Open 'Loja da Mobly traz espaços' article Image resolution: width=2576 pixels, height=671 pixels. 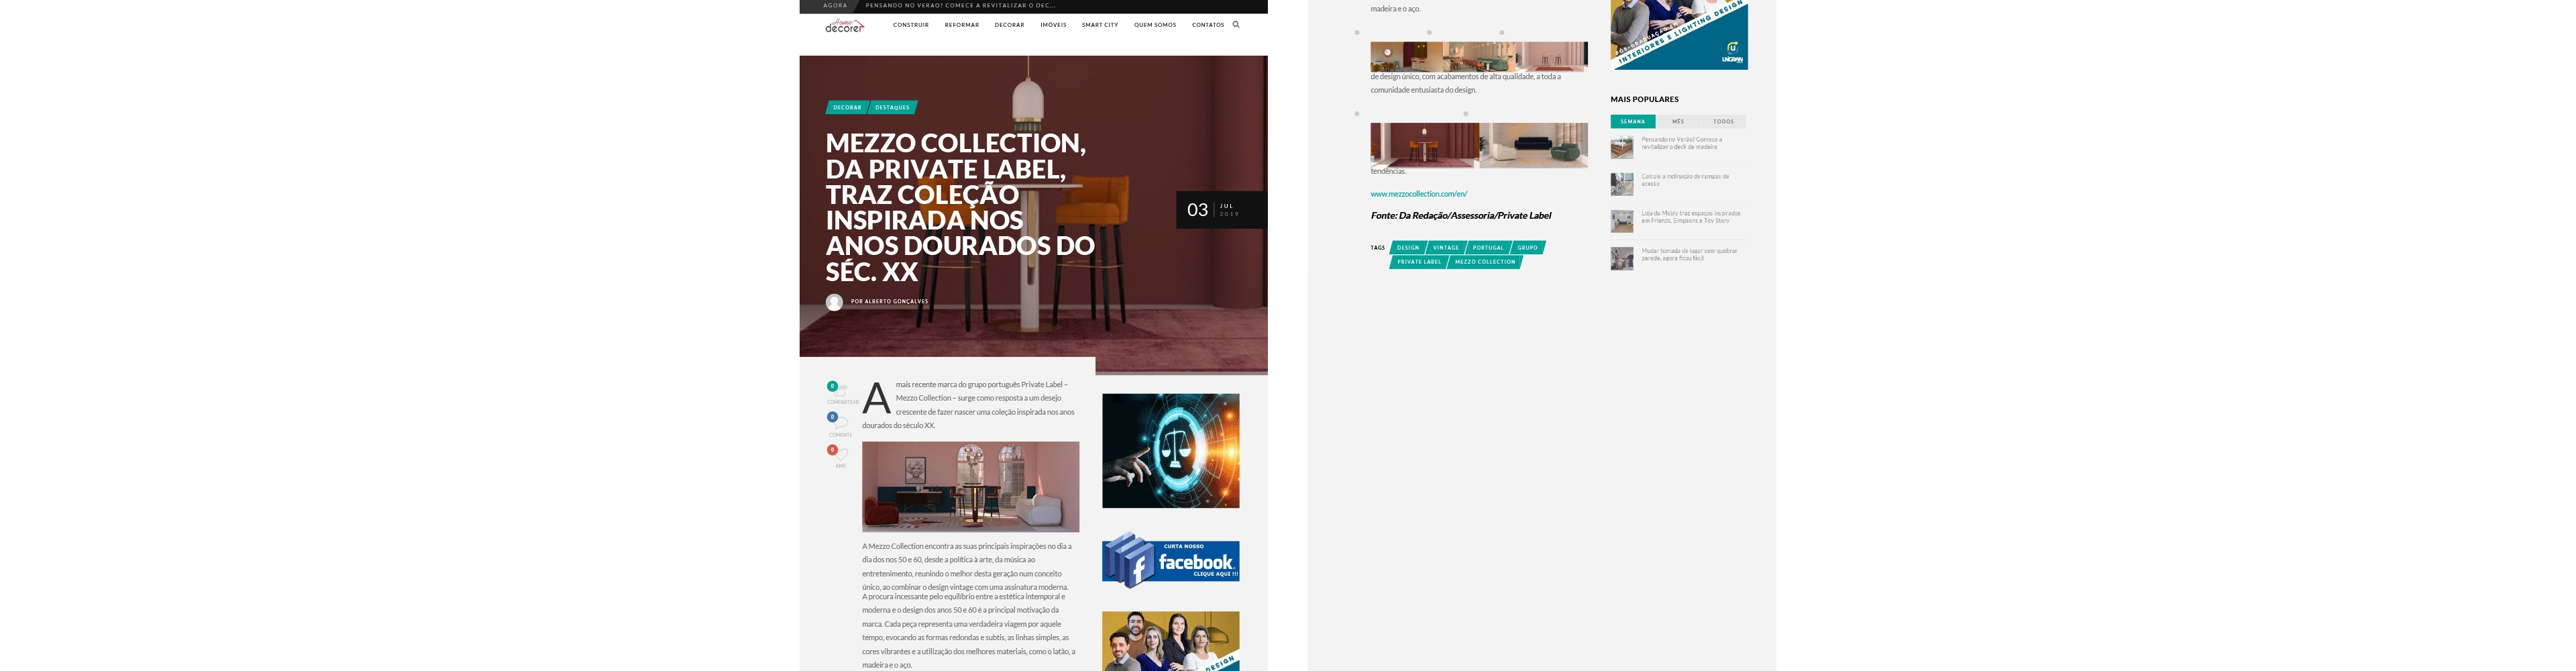(1691, 217)
